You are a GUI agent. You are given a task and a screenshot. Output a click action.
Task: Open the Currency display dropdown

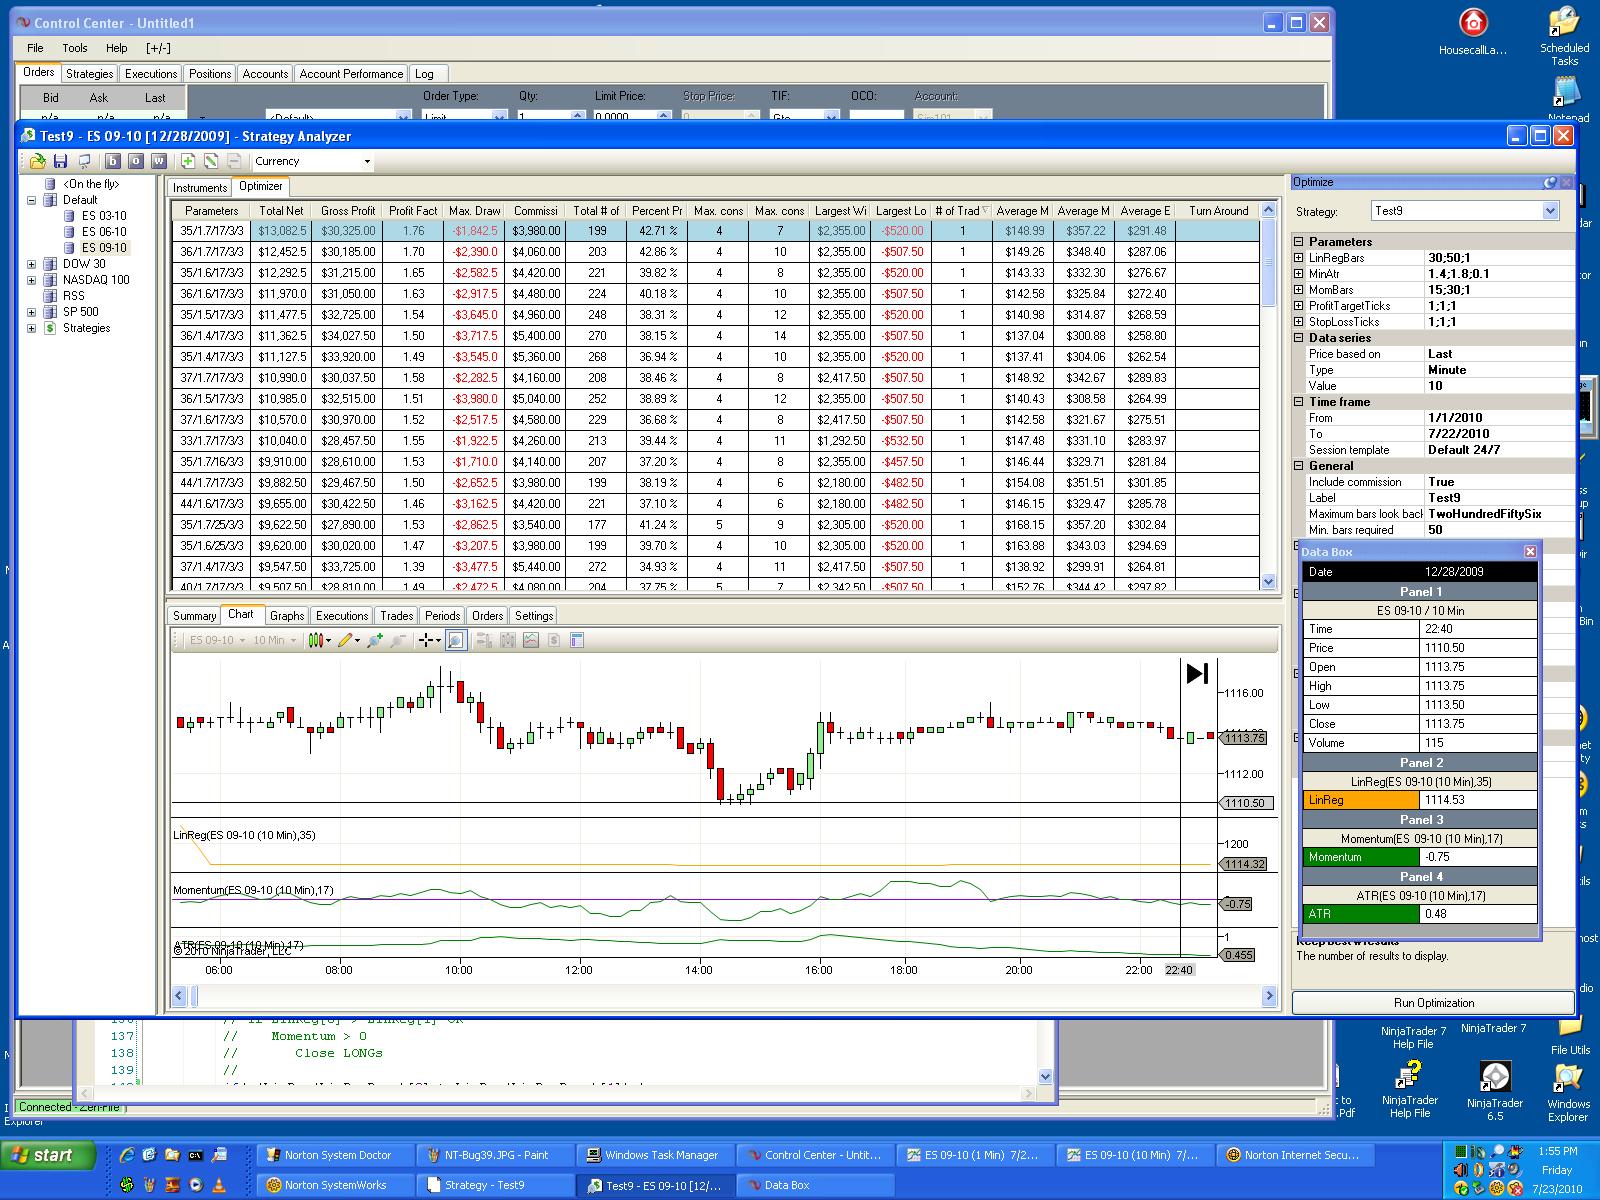click(x=366, y=161)
